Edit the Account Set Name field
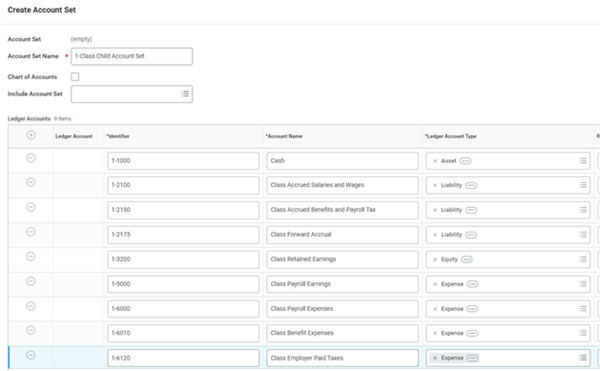600x371 pixels. pyautogui.click(x=132, y=56)
